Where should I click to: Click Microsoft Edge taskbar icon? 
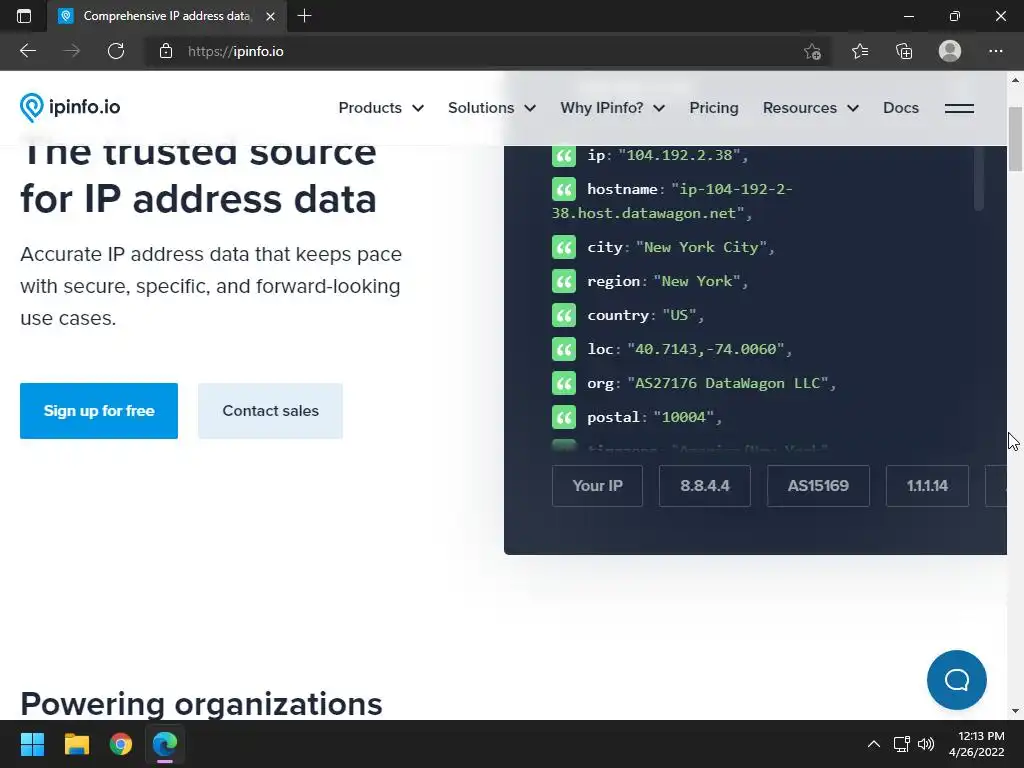[x=165, y=744]
